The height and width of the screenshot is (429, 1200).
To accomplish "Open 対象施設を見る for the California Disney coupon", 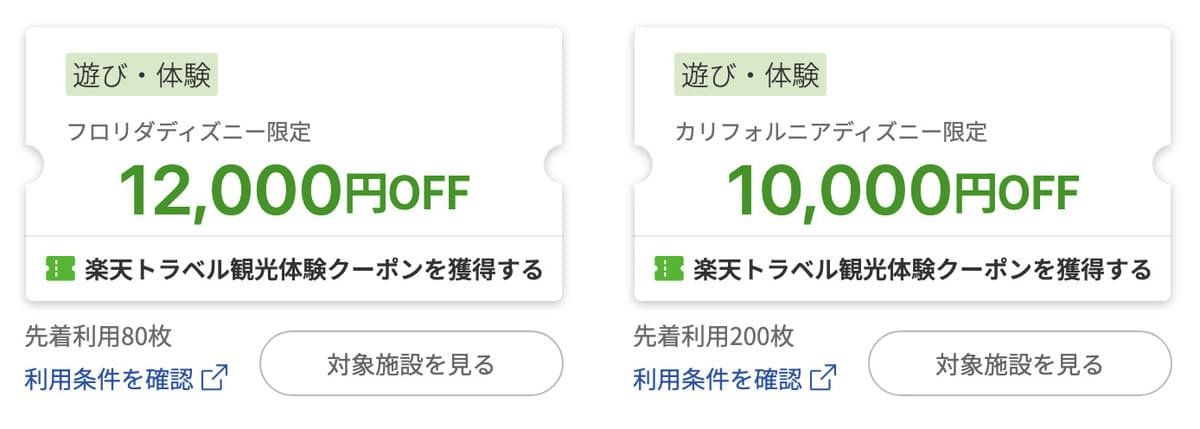I will 1019,364.
